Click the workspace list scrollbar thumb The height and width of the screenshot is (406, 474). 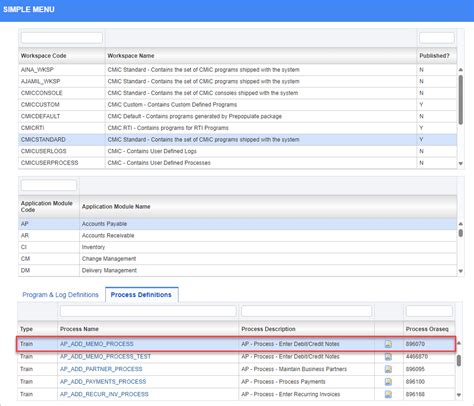click(x=461, y=100)
